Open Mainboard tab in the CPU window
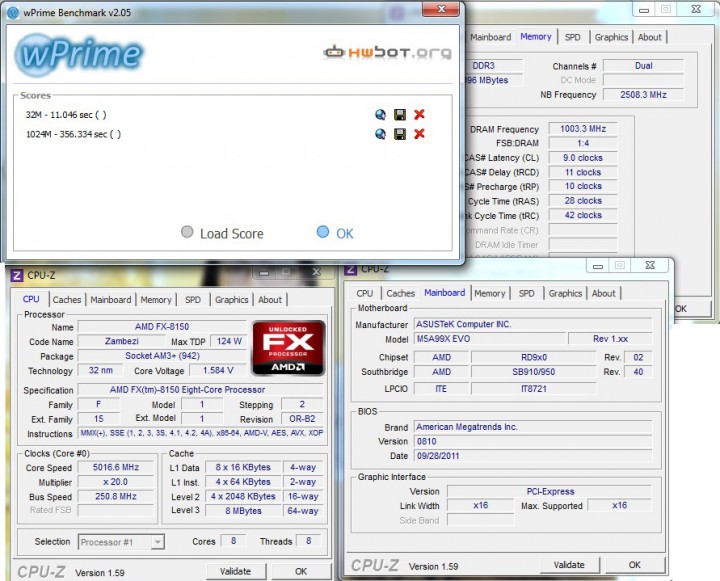720x581 pixels. pos(111,299)
